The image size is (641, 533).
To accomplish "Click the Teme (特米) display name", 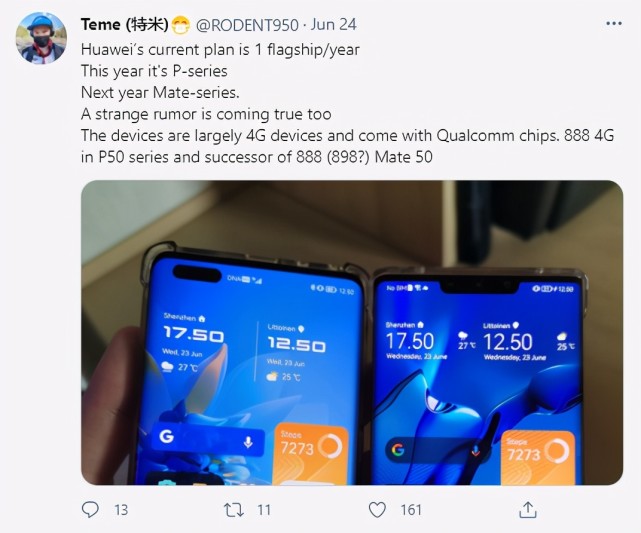I will (x=125, y=25).
